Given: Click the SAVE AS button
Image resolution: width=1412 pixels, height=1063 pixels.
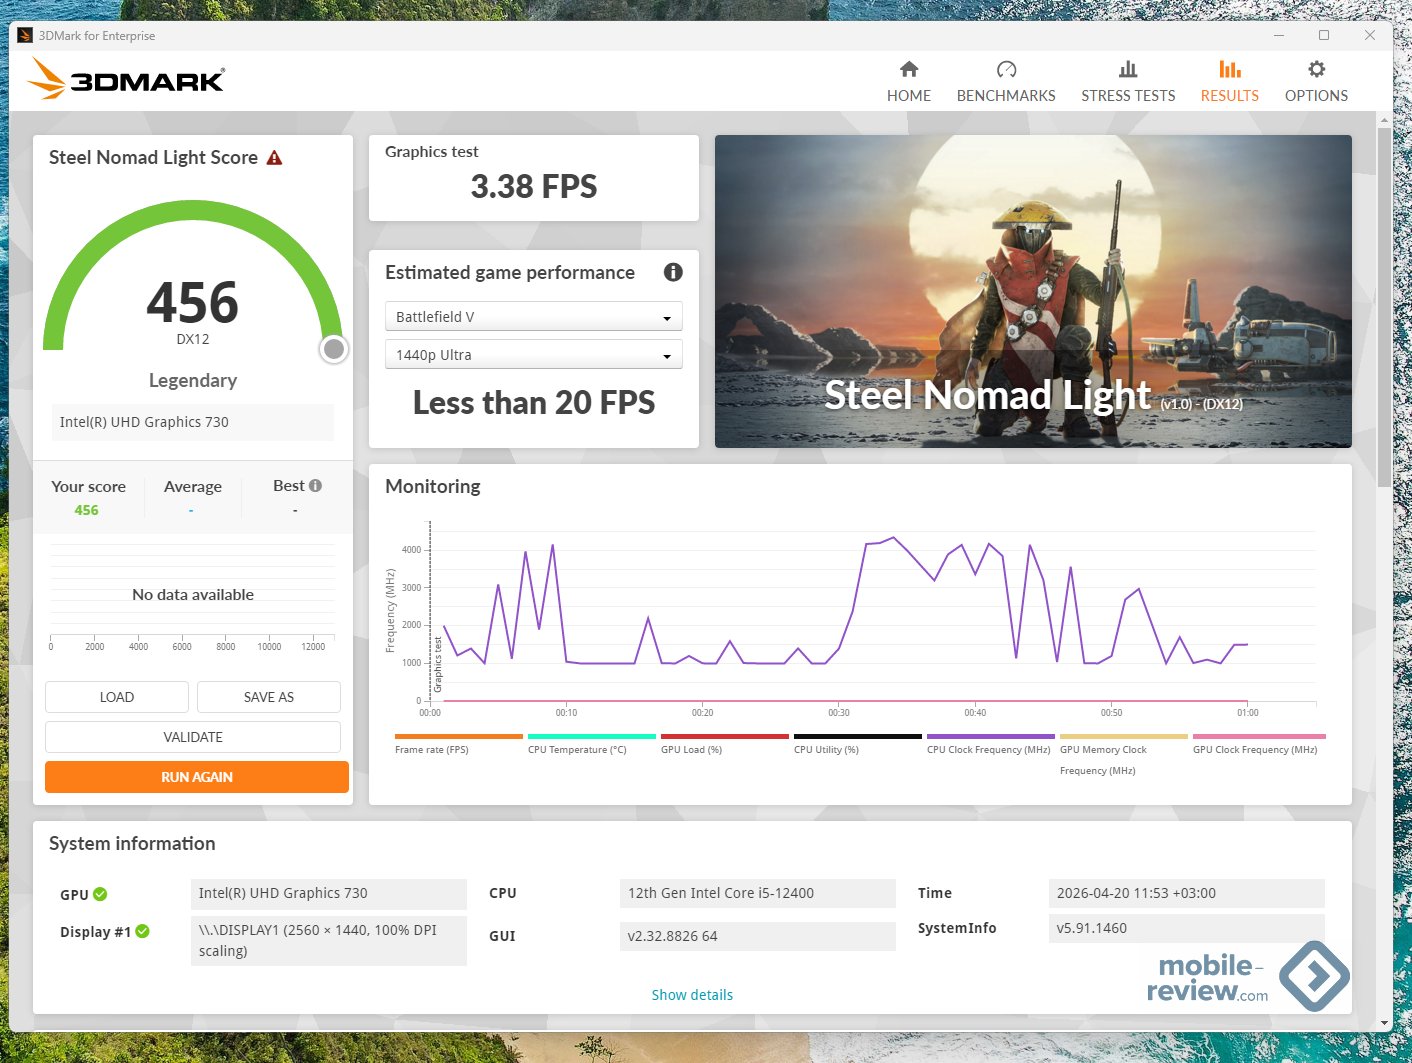Looking at the screenshot, I should coord(268,697).
